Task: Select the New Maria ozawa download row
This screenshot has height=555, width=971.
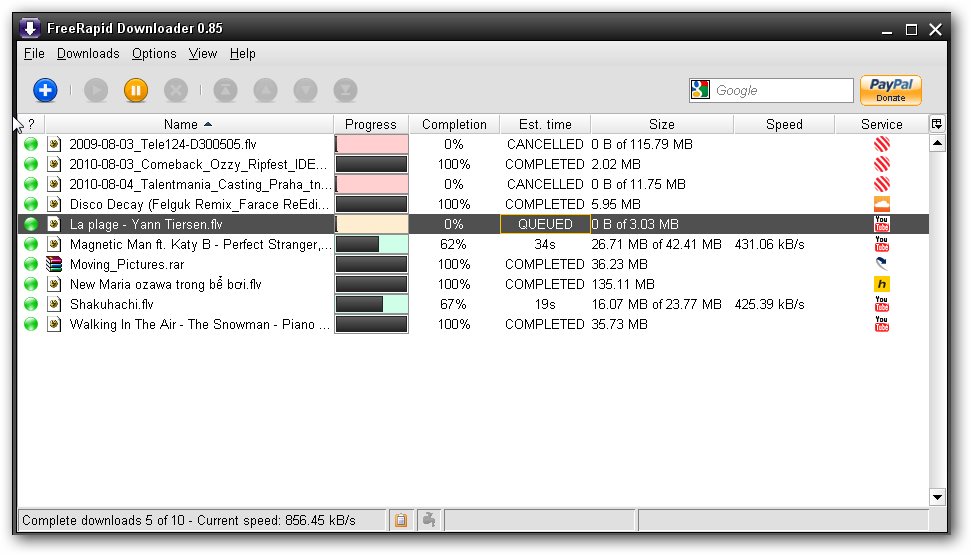Action: coord(473,284)
